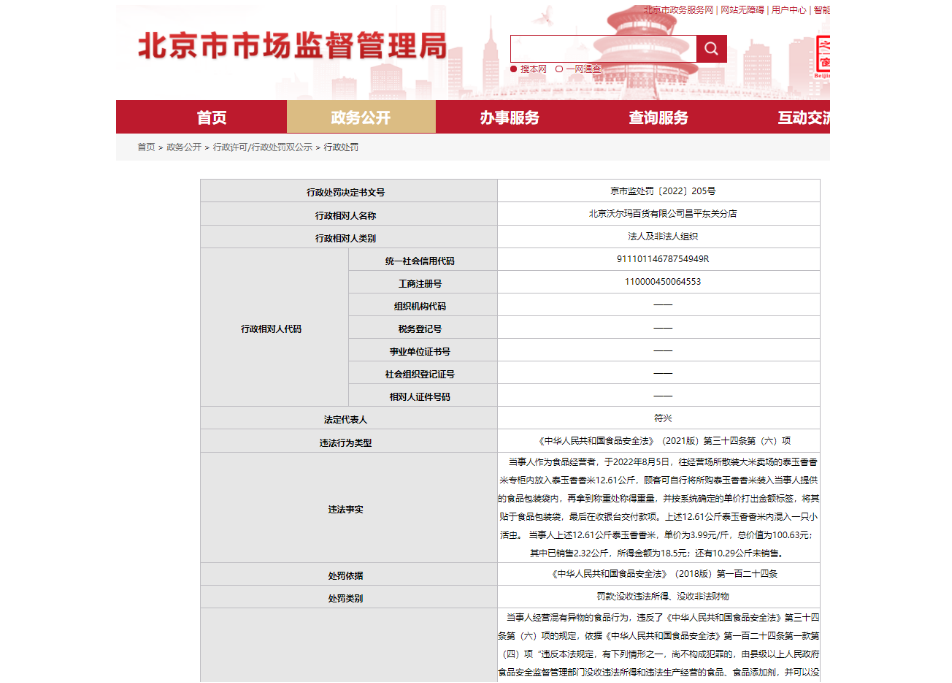Switch to the 查询服务 nav item
Screen dimensions: 952x683
pyautogui.click(x=658, y=117)
